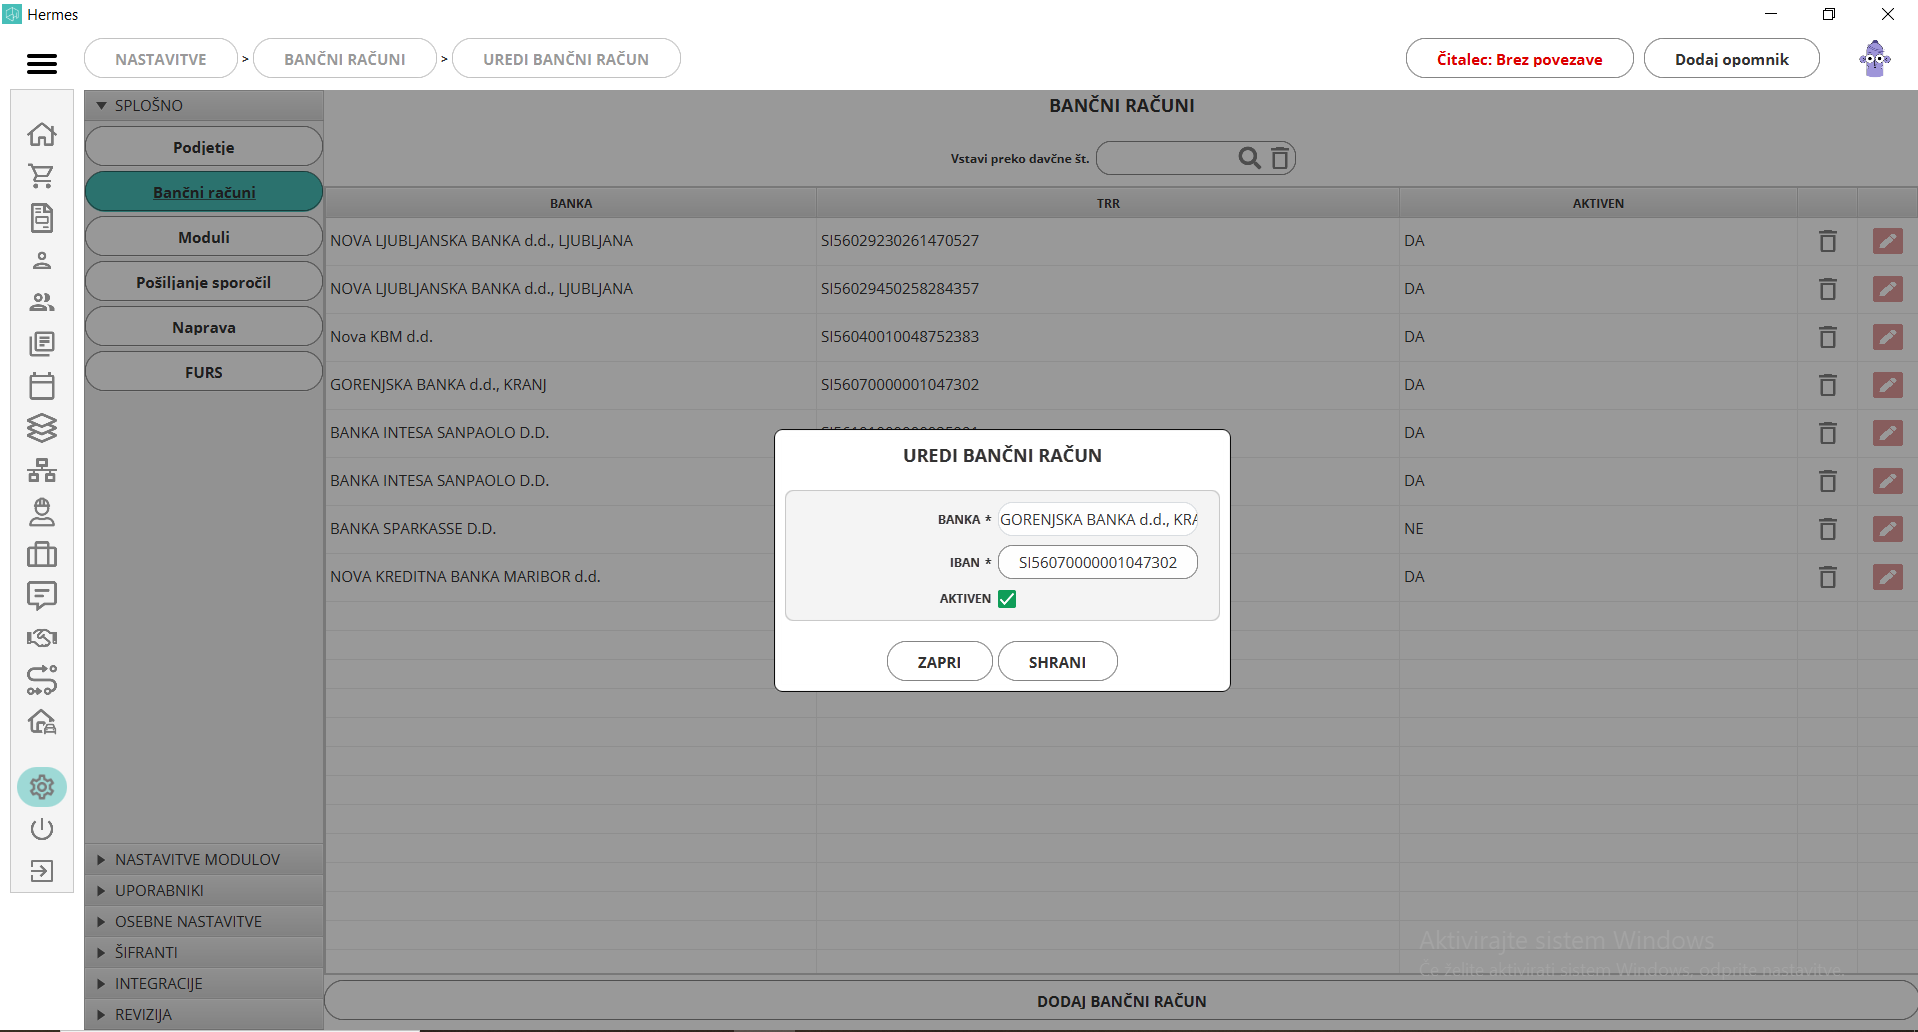The image size is (1918, 1032).
Task: Click the NE status for BANKA SPARKASSE
Action: click(x=1414, y=529)
